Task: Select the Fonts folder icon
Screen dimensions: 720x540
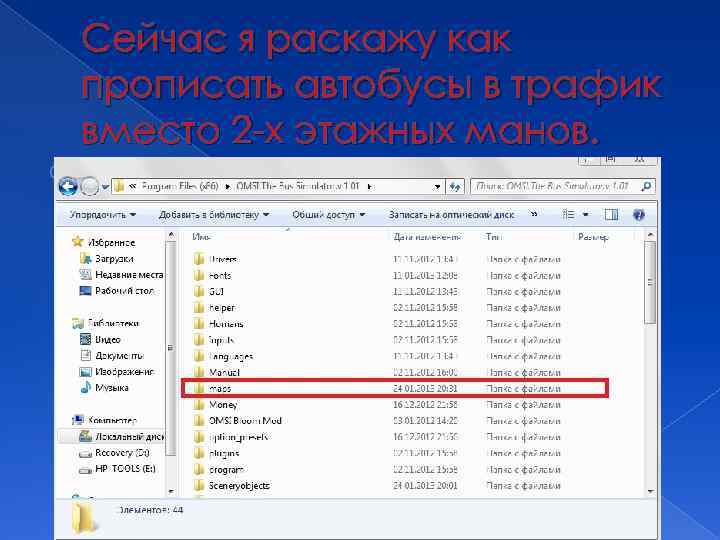Action: point(199,276)
